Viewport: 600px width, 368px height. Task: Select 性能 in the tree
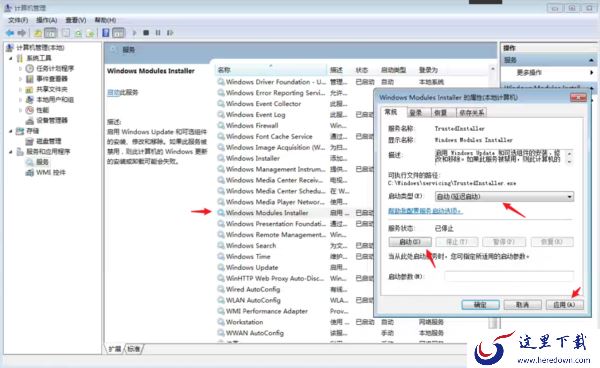pos(42,110)
